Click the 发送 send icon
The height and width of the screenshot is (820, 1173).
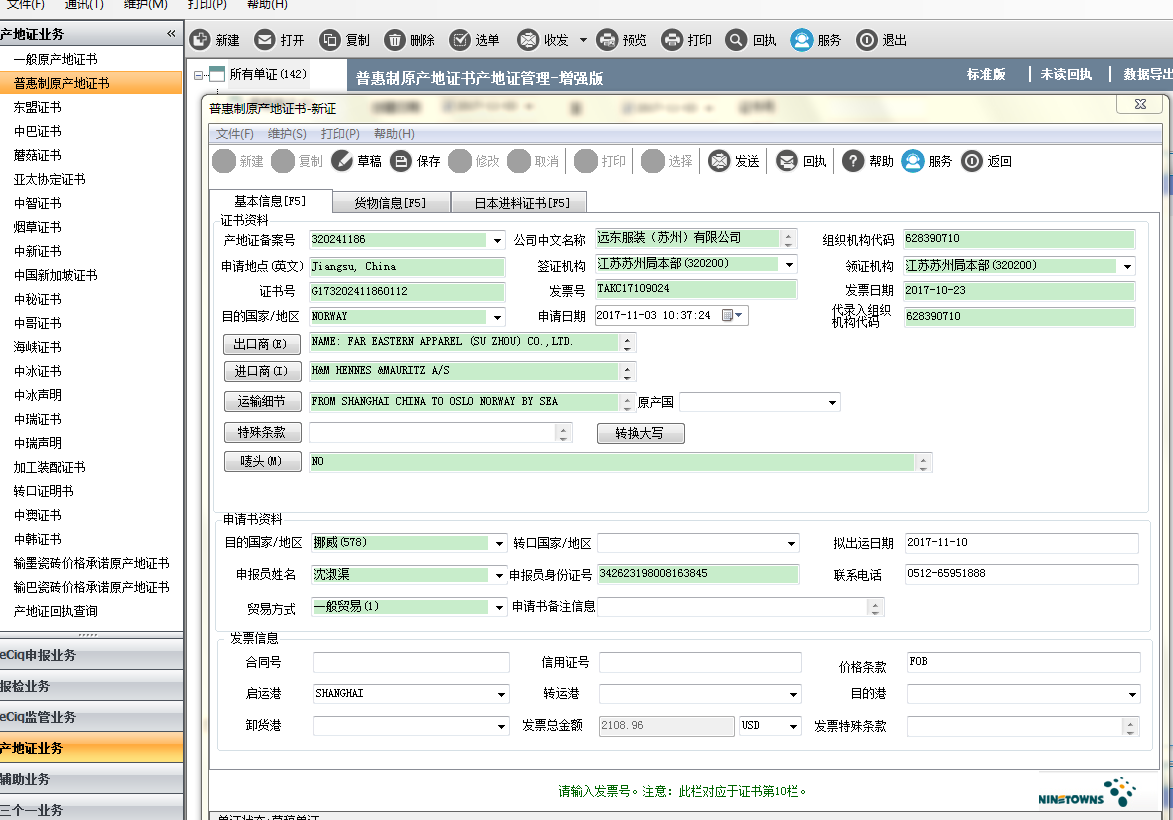point(719,161)
